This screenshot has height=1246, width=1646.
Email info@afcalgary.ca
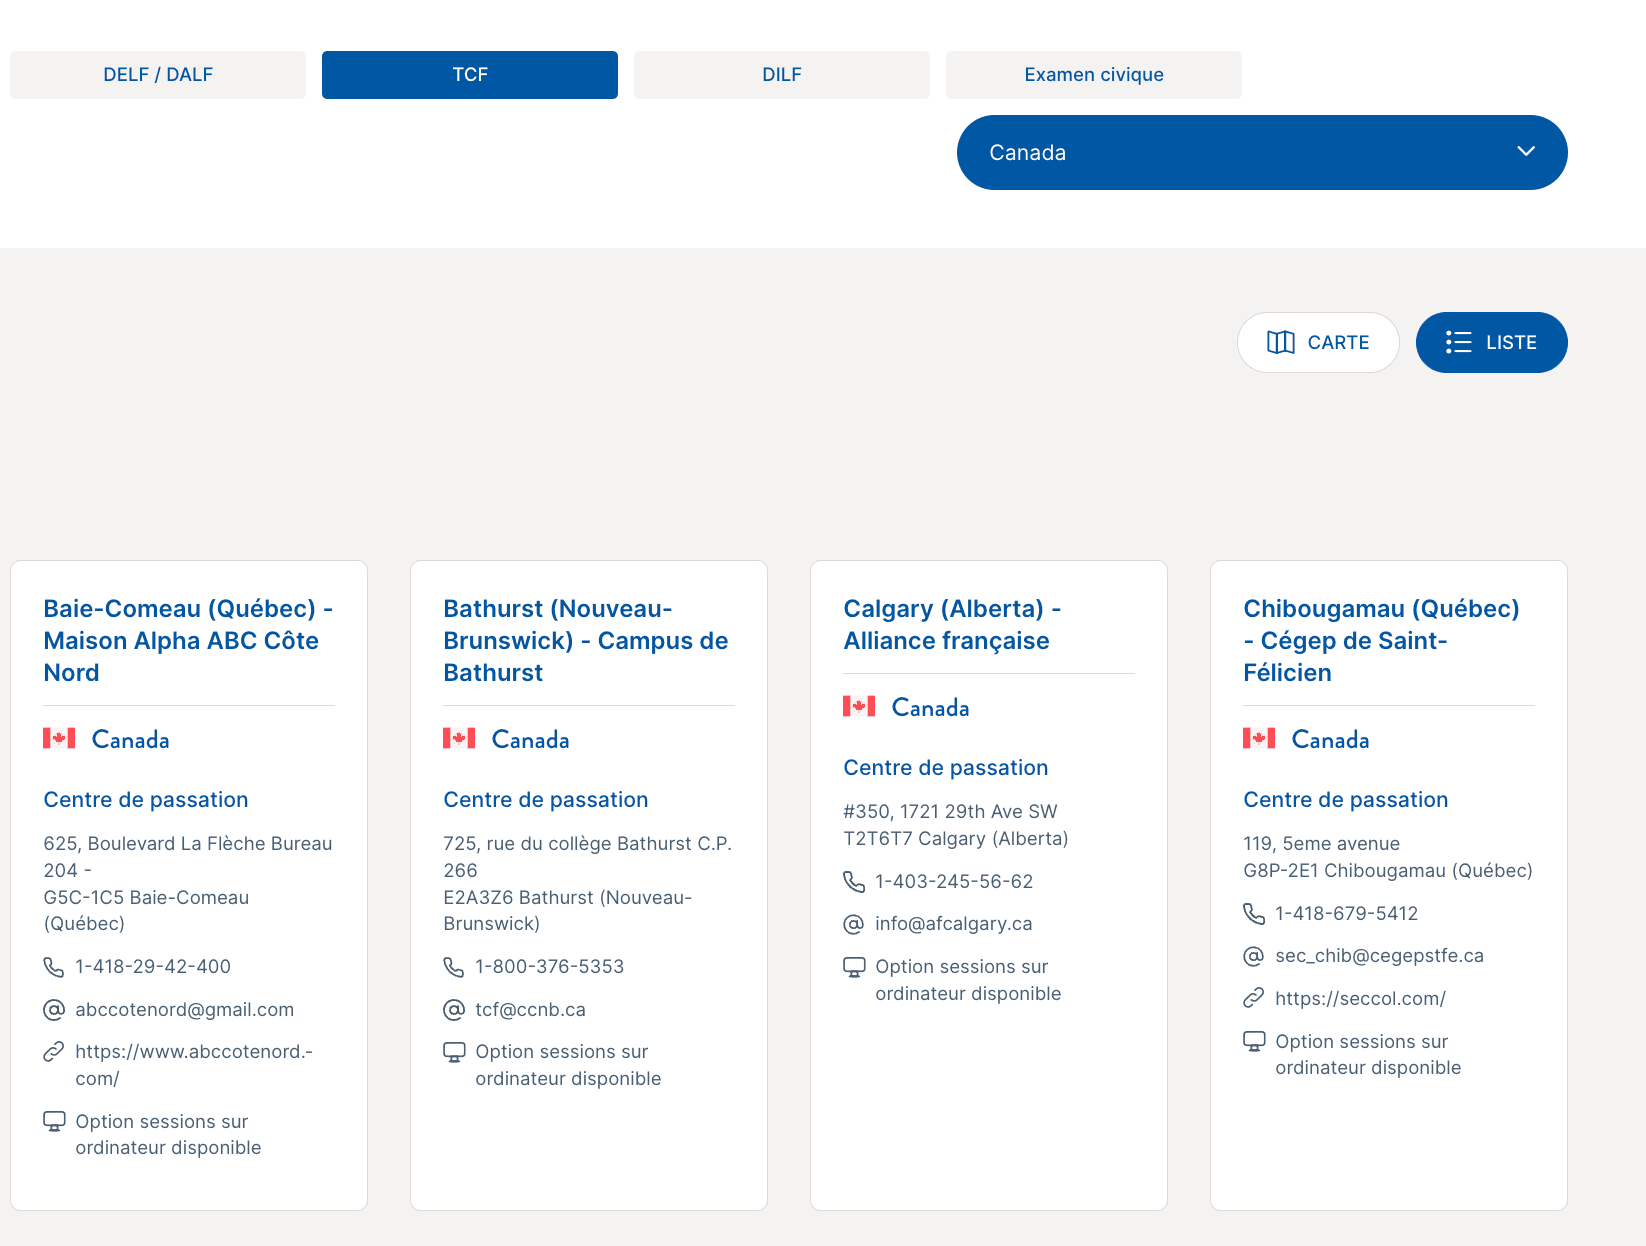pyautogui.click(x=954, y=924)
